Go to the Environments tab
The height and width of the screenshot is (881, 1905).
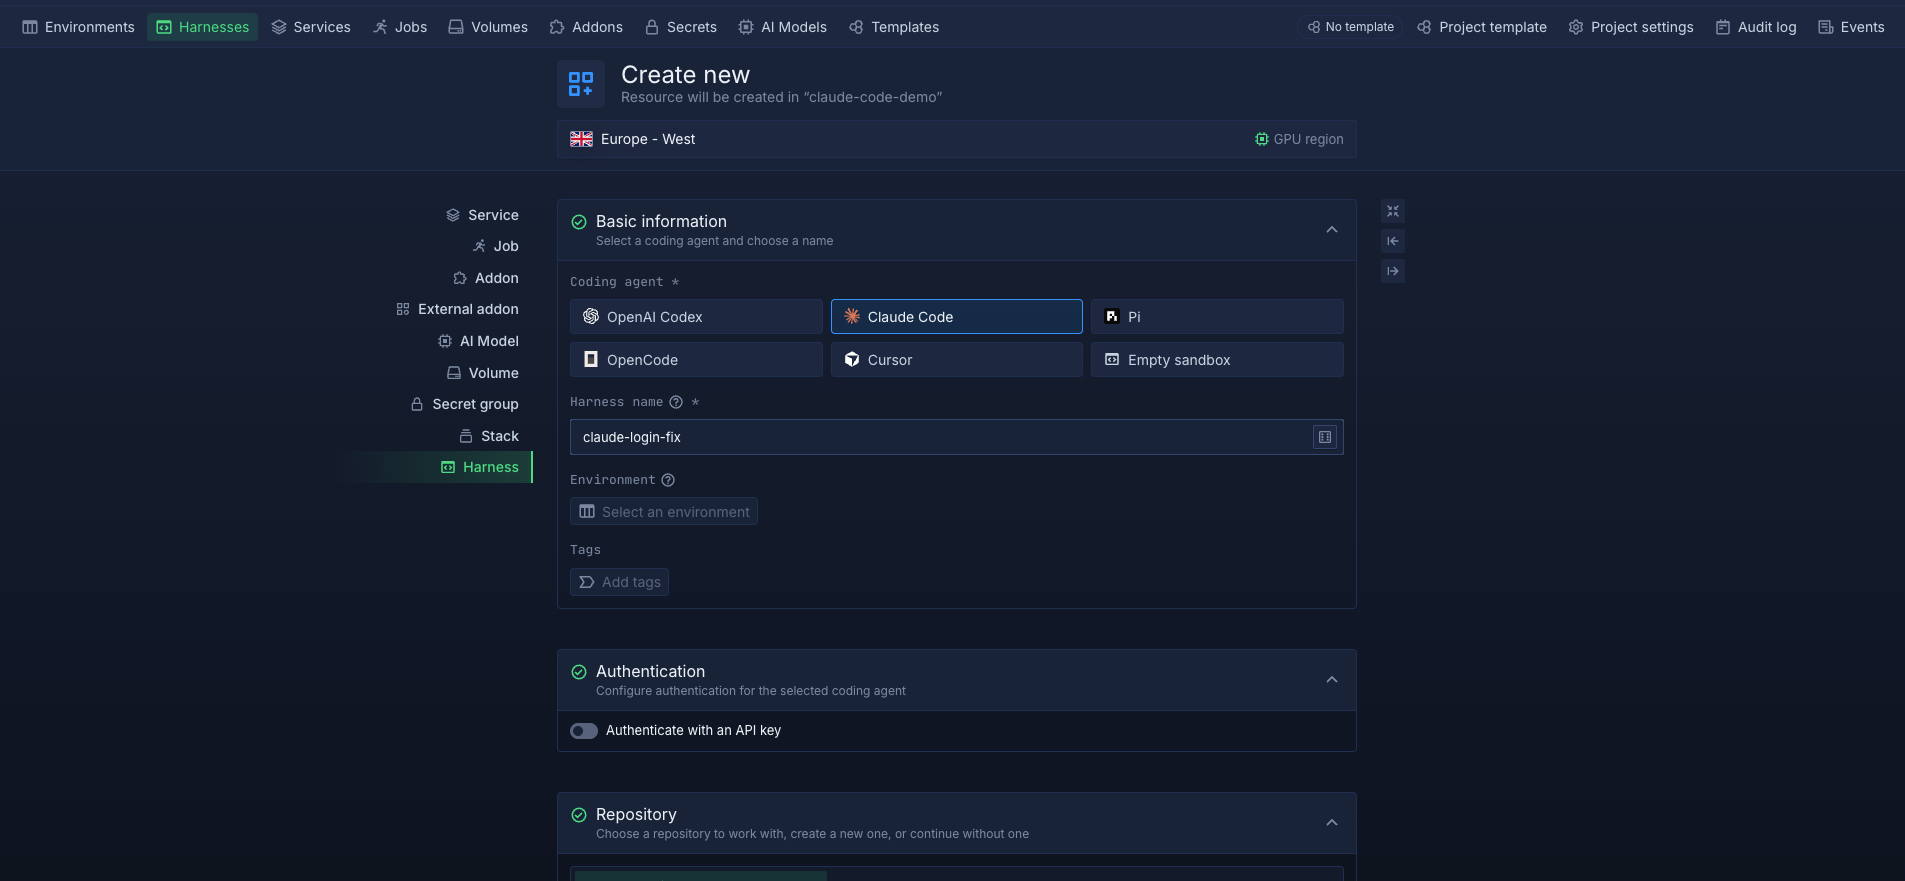(78, 27)
